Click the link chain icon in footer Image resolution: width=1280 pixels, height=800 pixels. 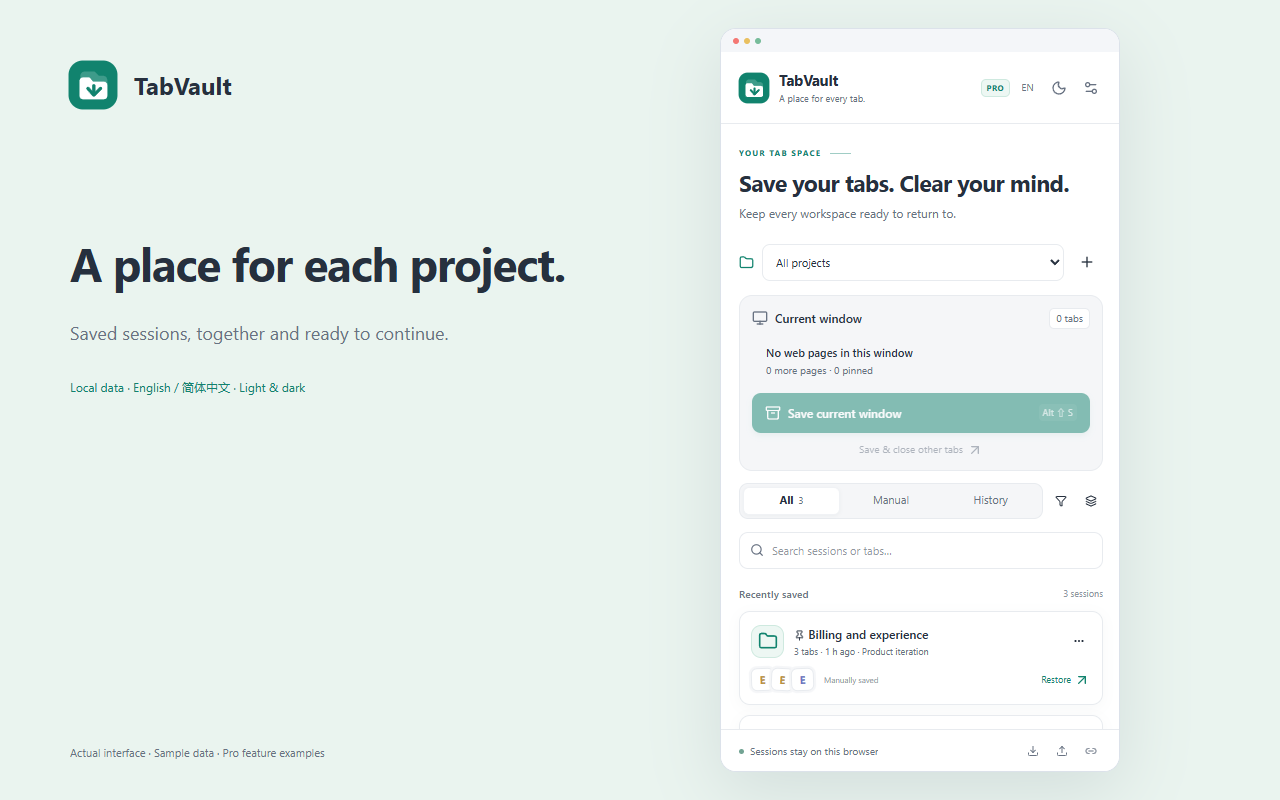pos(1091,751)
